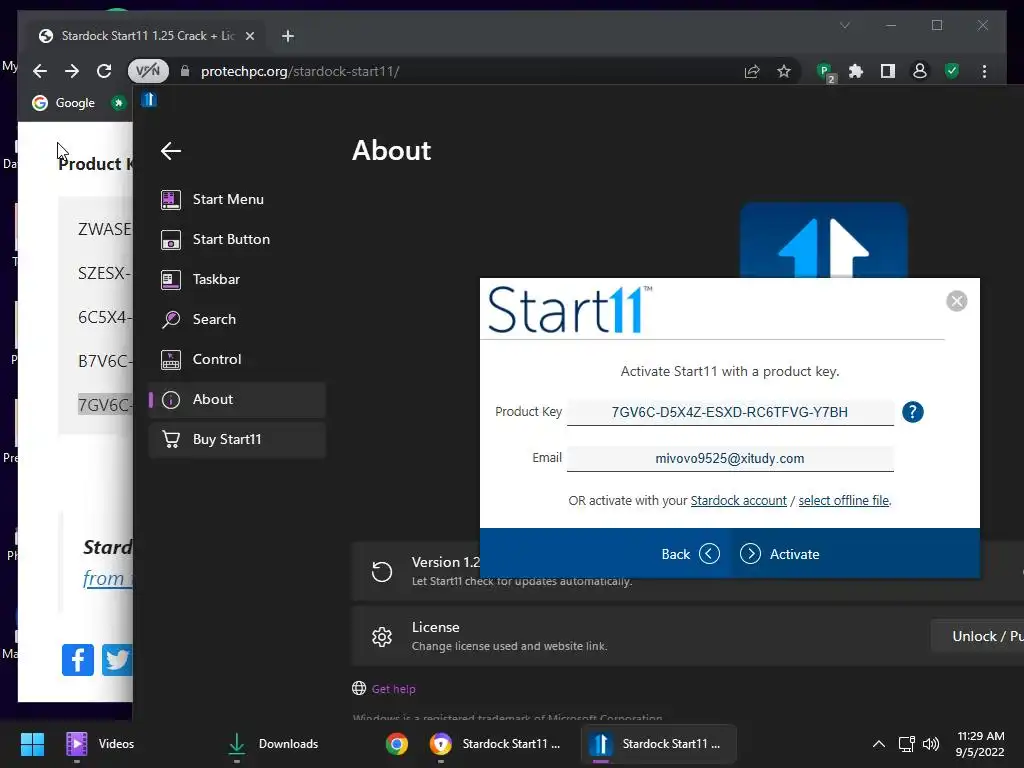Image resolution: width=1024 pixels, height=768 pixels.
Task: Click the share page icon in address bar
Action: pyautogui.click(x=752, y=71)
